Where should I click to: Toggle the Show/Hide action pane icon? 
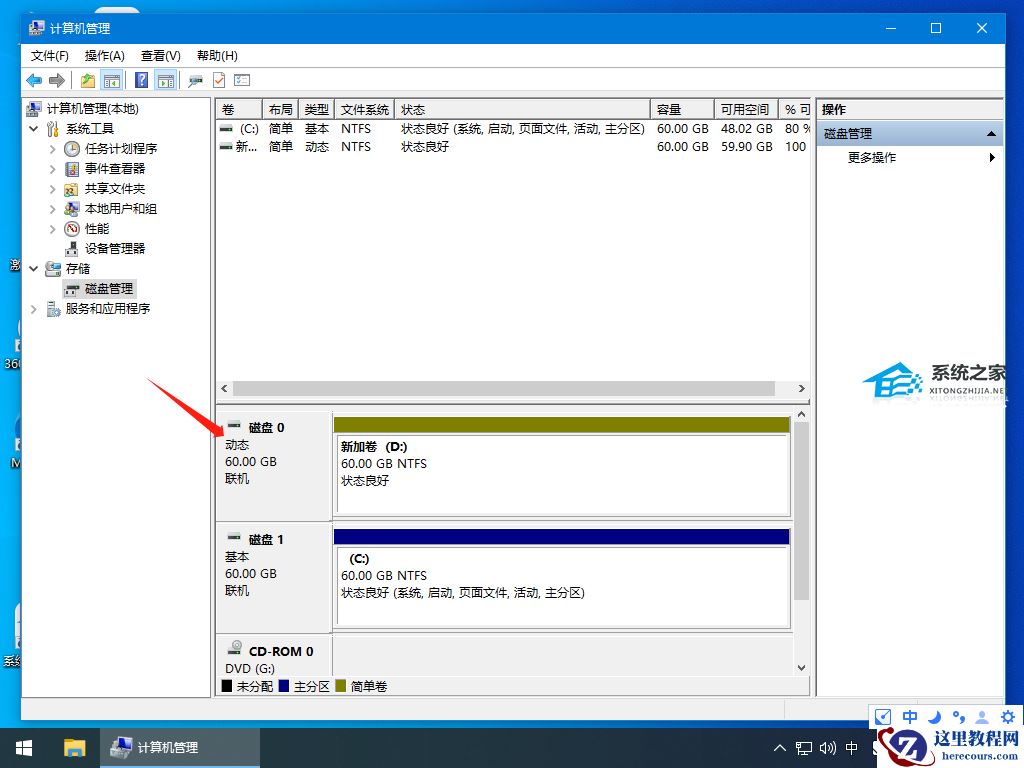pos(166,80)
